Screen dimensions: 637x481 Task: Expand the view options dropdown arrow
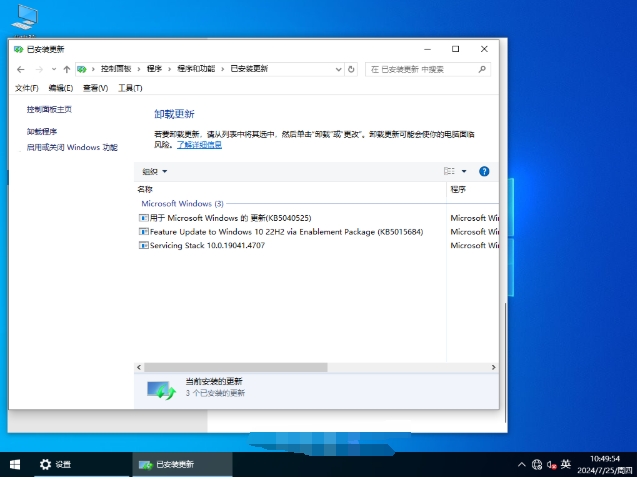coord(464,171)
